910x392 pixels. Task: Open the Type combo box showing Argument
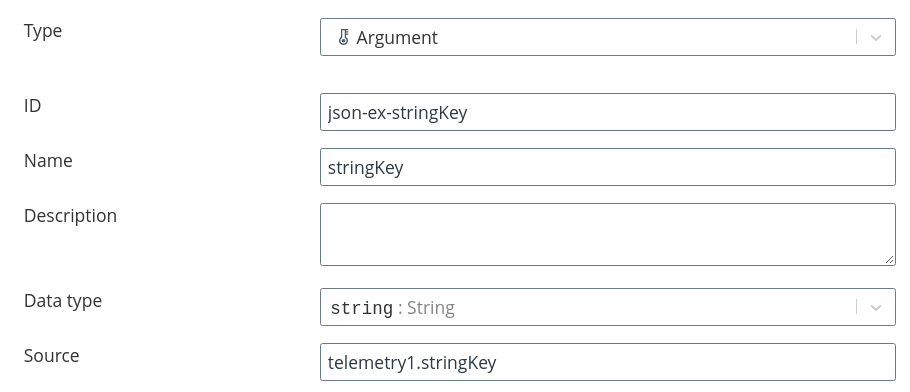[608, 37]
